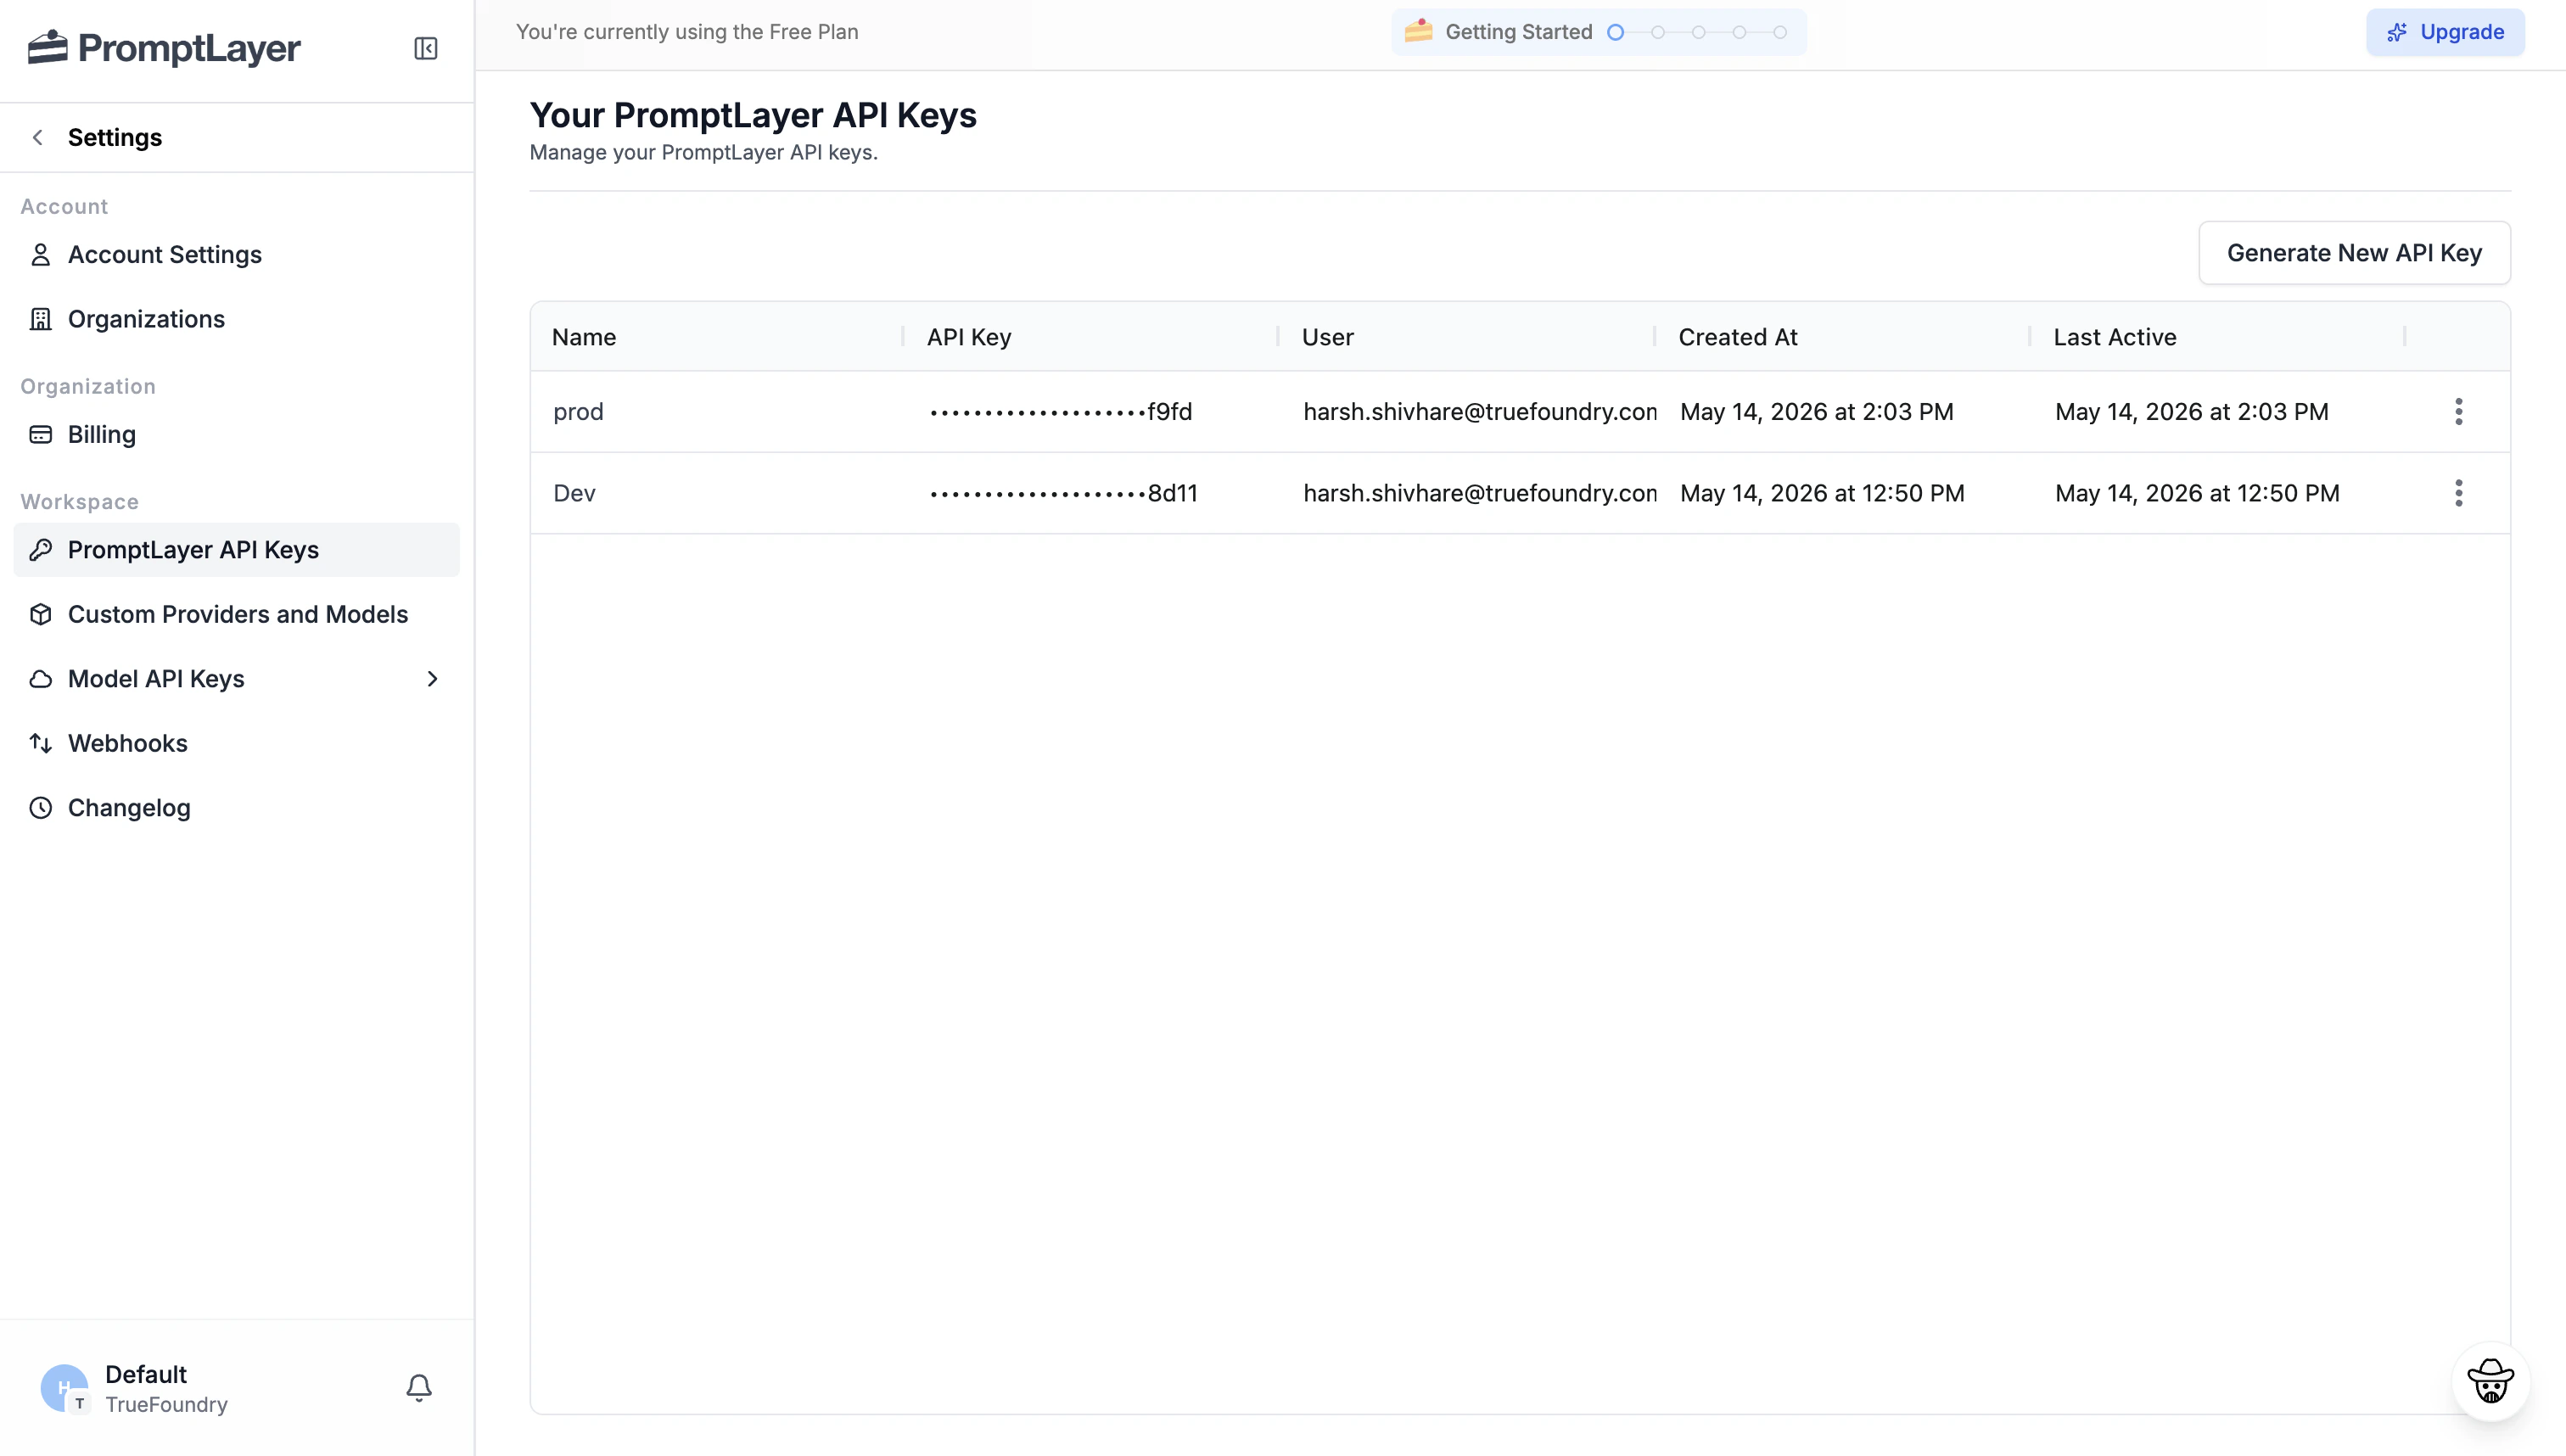Viewport: 2566px width, 1456px height.
Task: Open the options menu for prod key
Action: (2458, 412)
